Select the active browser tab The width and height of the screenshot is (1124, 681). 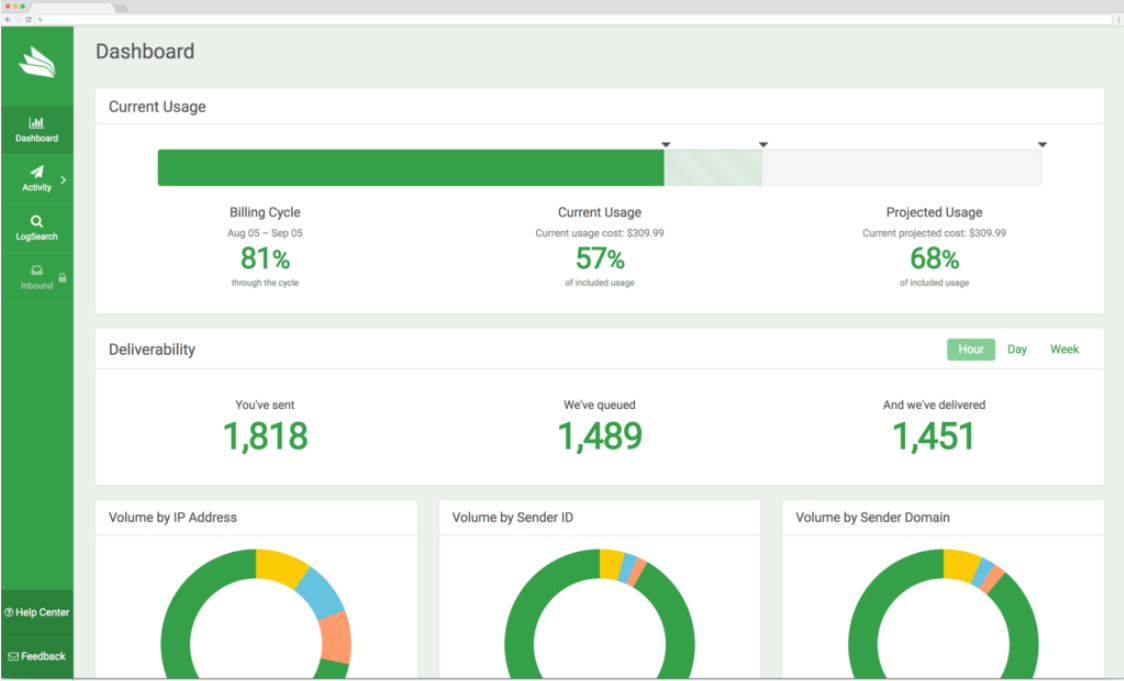coord(72,7)
